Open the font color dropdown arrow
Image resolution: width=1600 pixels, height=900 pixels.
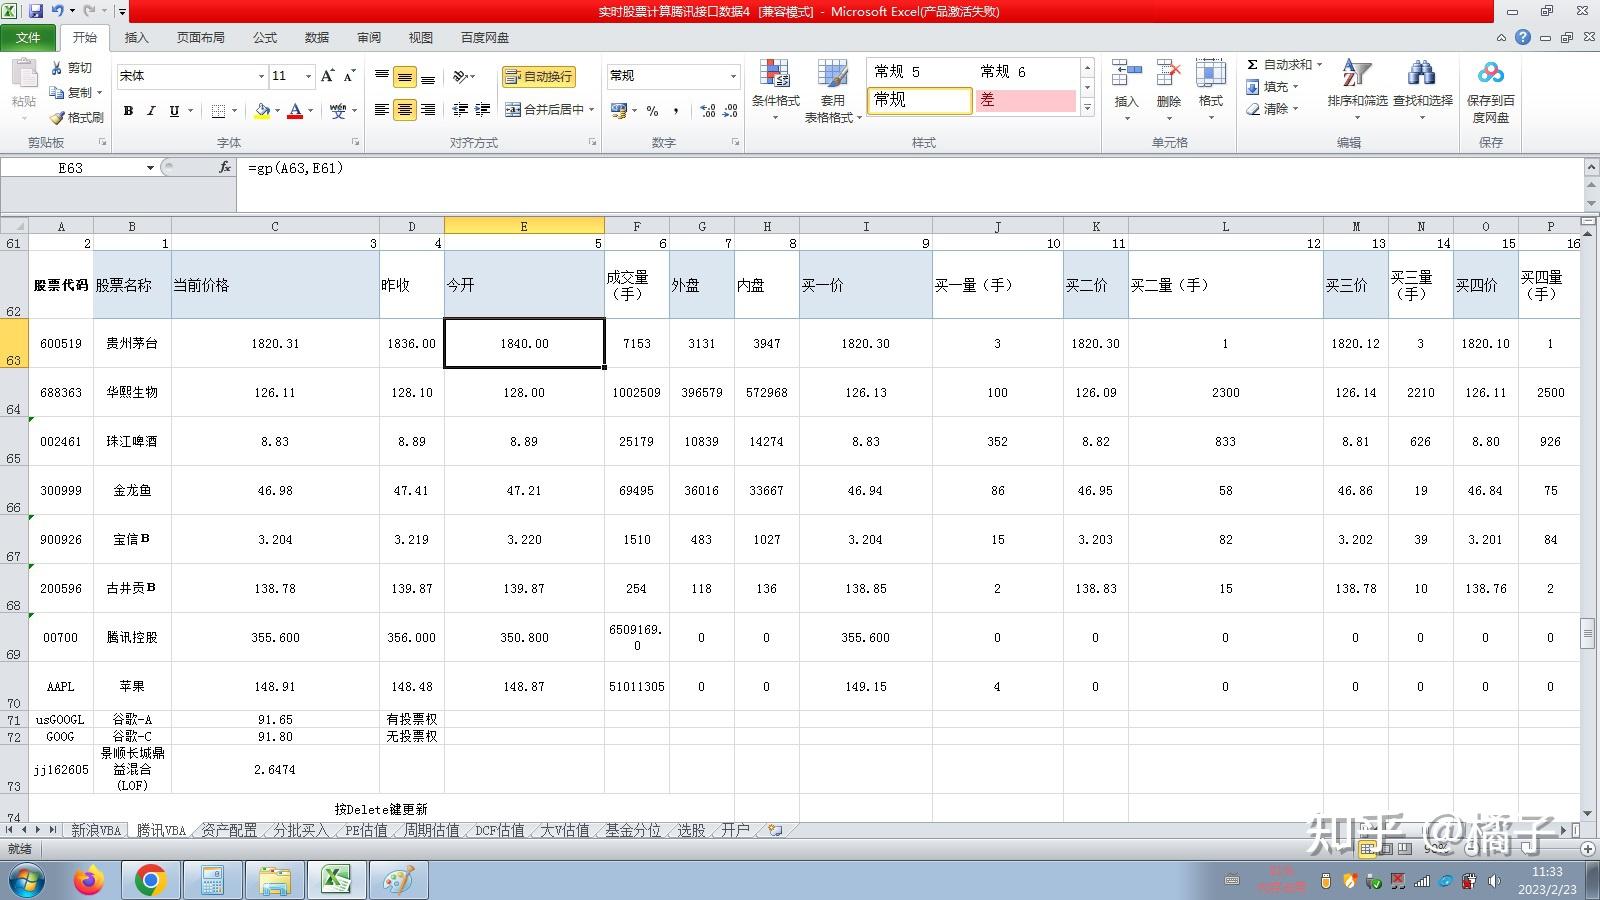coord(310,111)
